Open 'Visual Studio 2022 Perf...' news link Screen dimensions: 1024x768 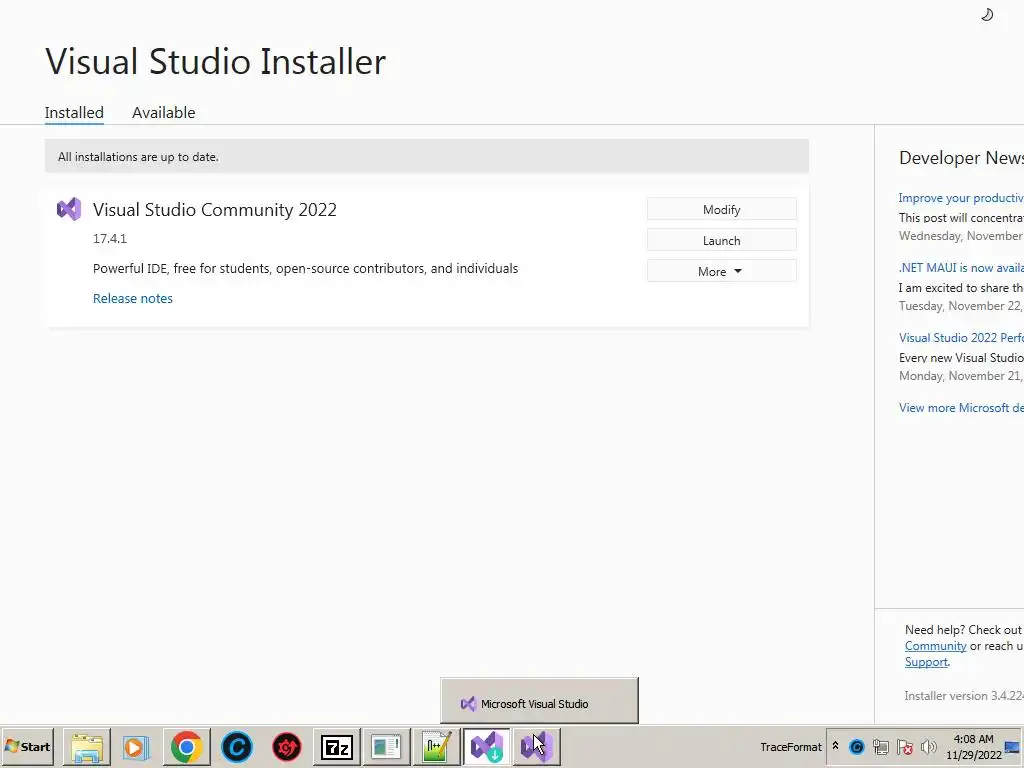click(x=961, y=338)
